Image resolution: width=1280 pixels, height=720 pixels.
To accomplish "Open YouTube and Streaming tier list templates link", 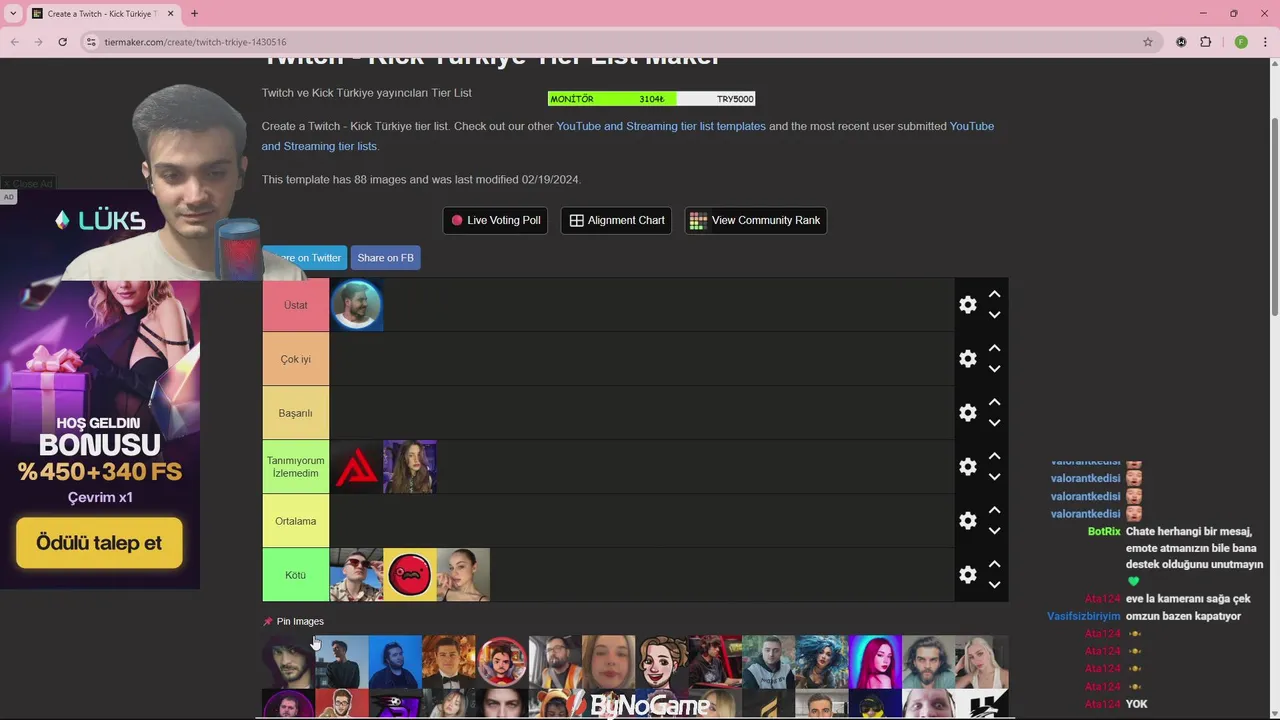I will [x=661, y=126].
